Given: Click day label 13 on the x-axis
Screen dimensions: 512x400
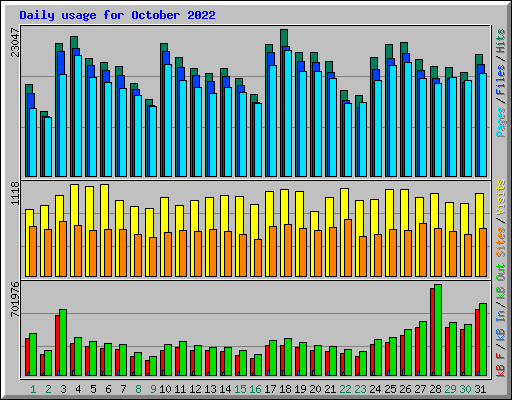Looking at the screenshot, I should pos(210,389).
